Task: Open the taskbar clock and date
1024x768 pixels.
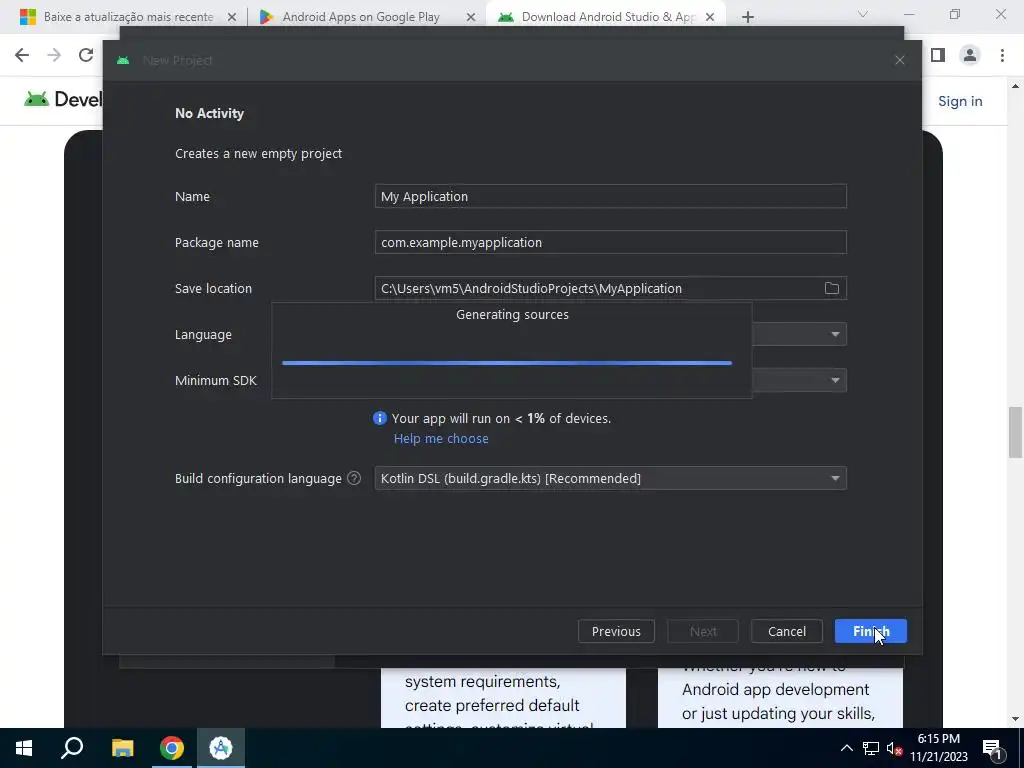Action: pos(939,748)
